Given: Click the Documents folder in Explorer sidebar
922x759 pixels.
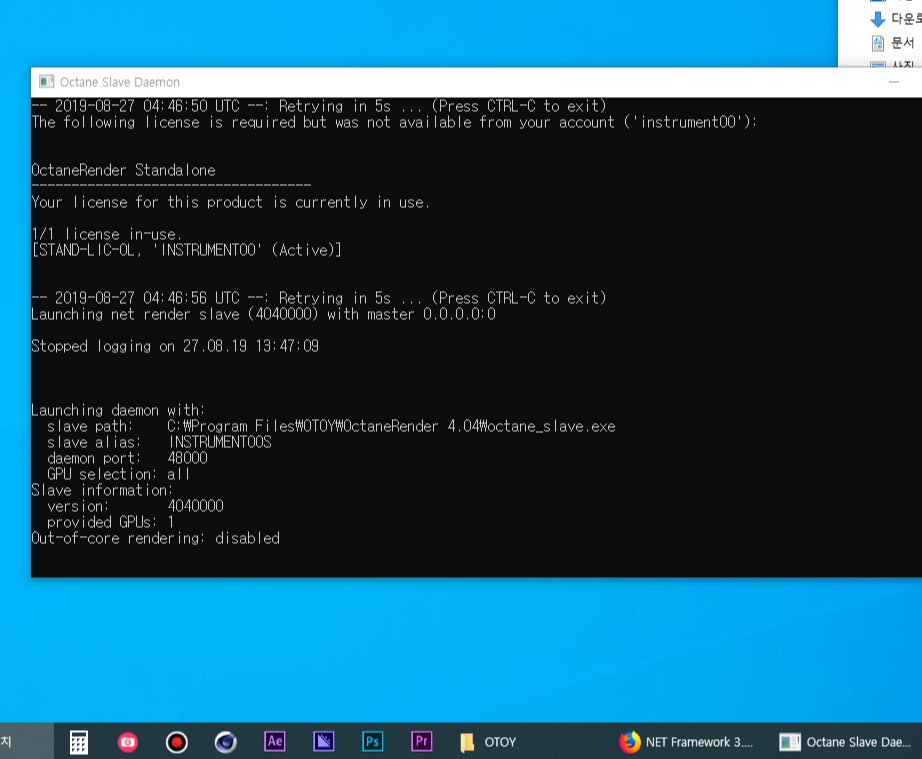Looking at the screenshot, I should coord(893,43).
